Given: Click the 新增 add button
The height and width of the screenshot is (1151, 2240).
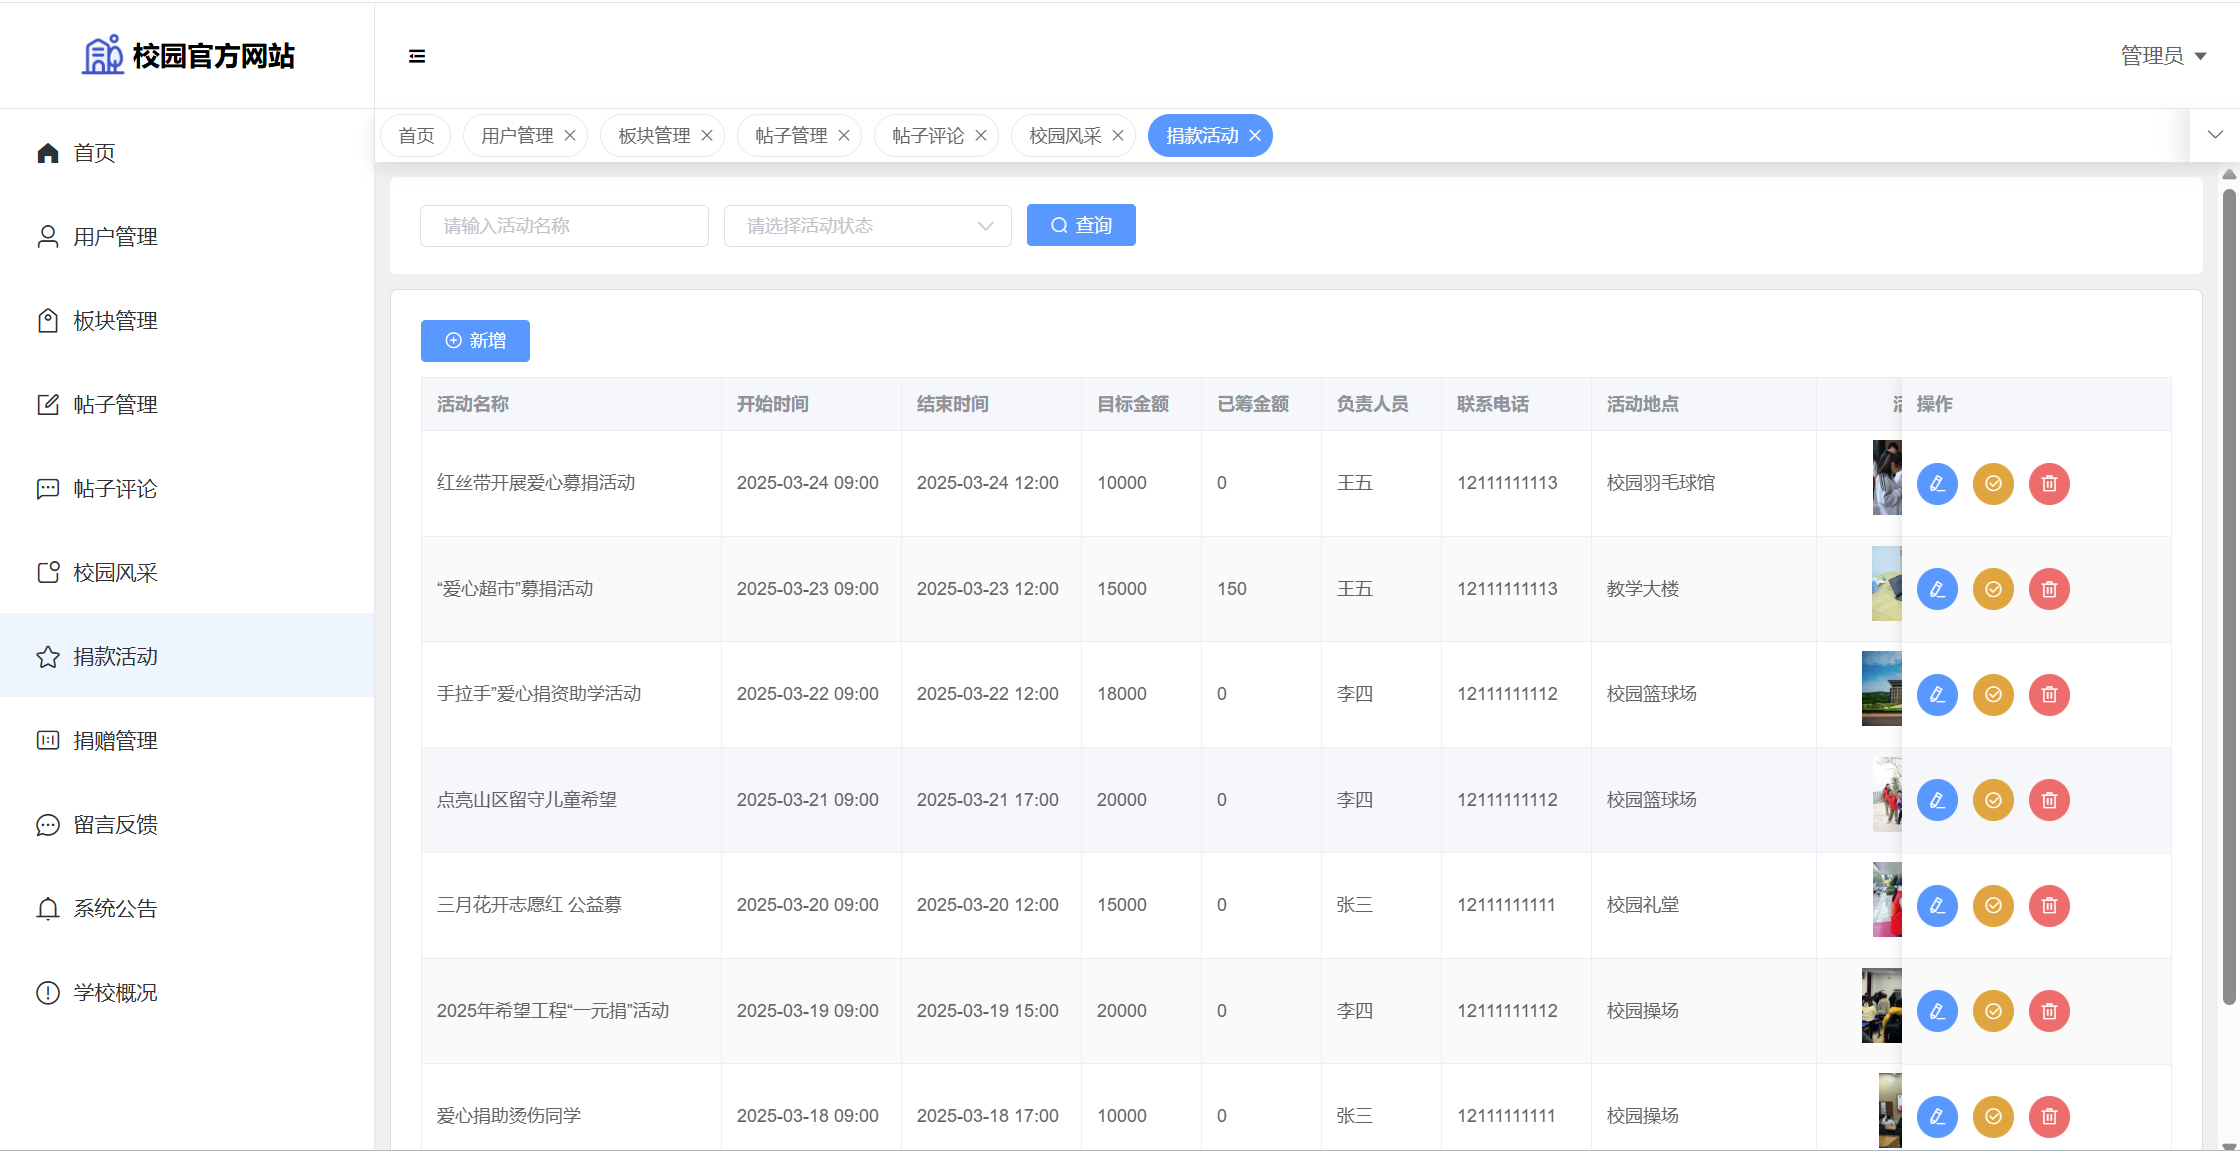Looking at the screenshot, I should (475, 341).
